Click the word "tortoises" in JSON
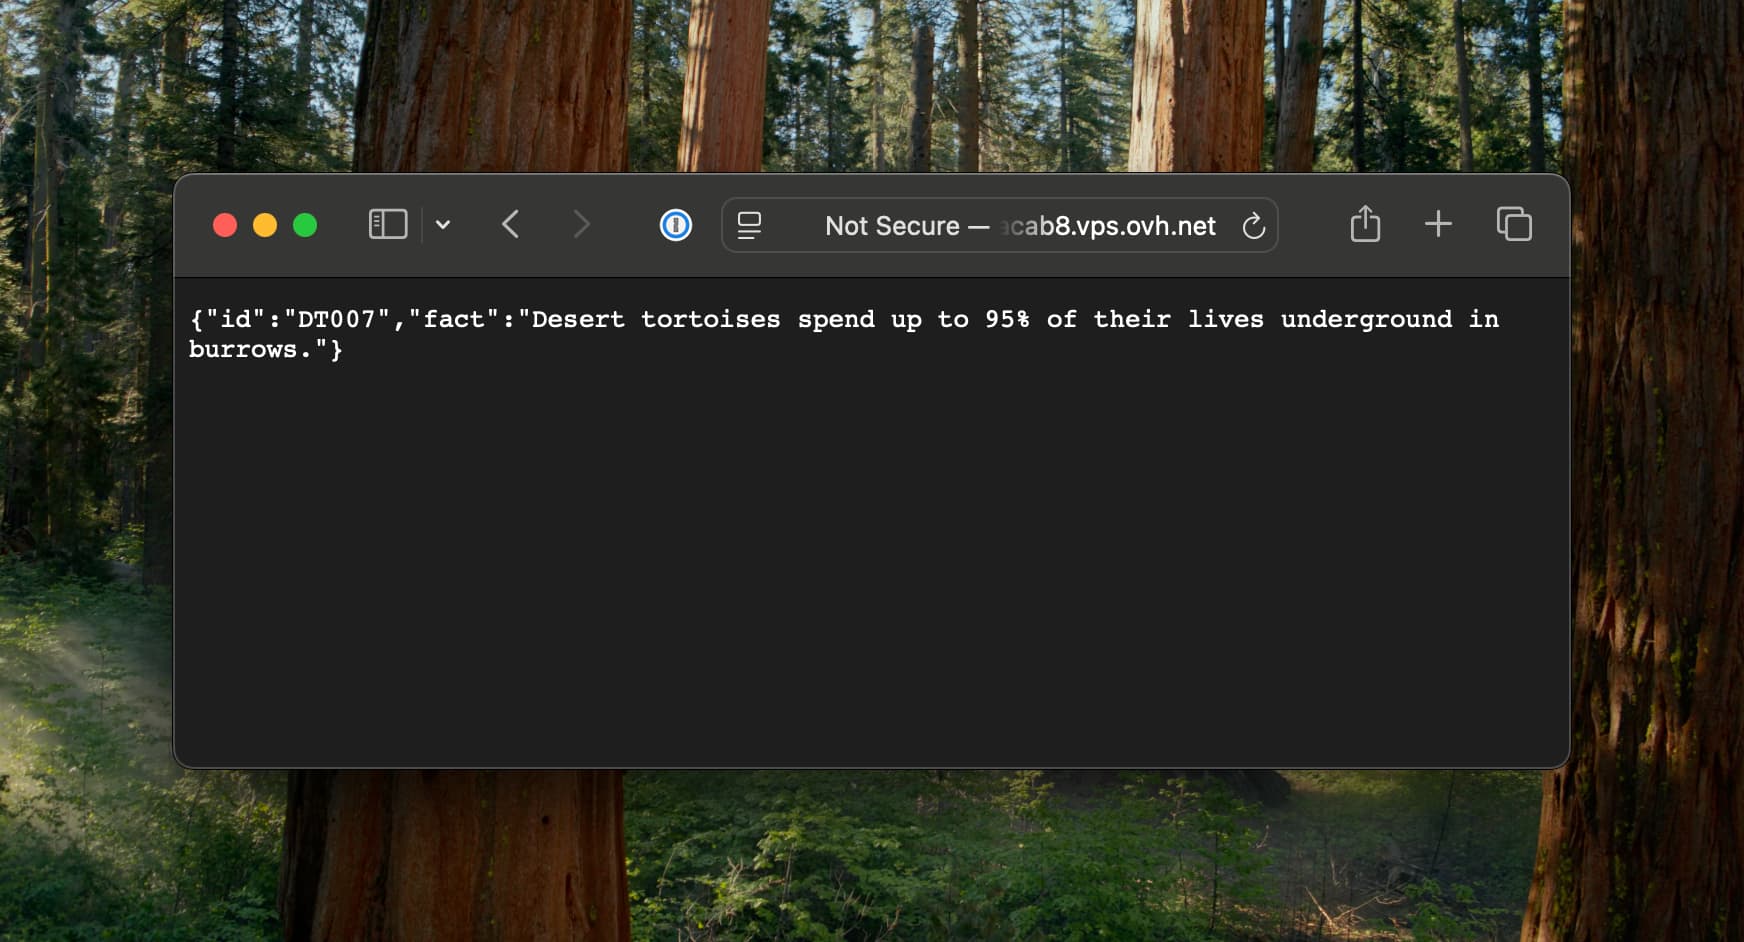Viewport: 1744px width, 942px height. pos(710,320)
